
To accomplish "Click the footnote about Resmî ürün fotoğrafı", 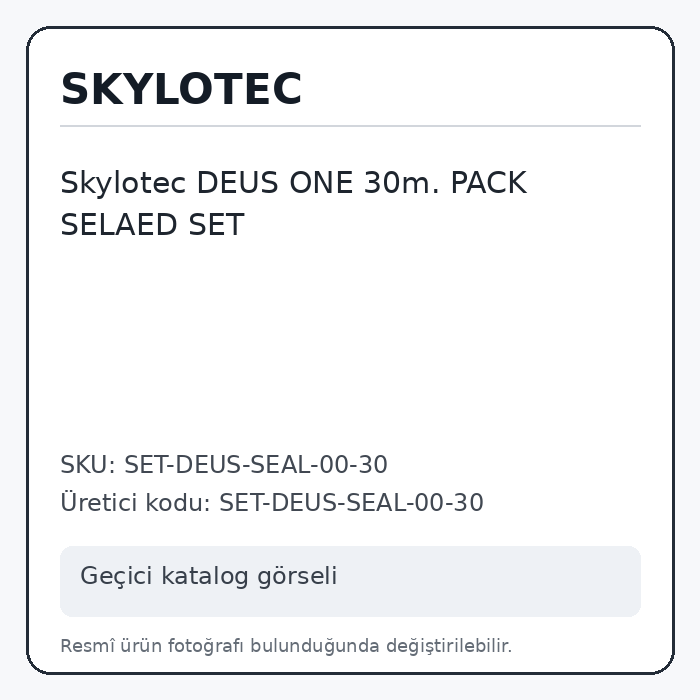I will (286, 646).
